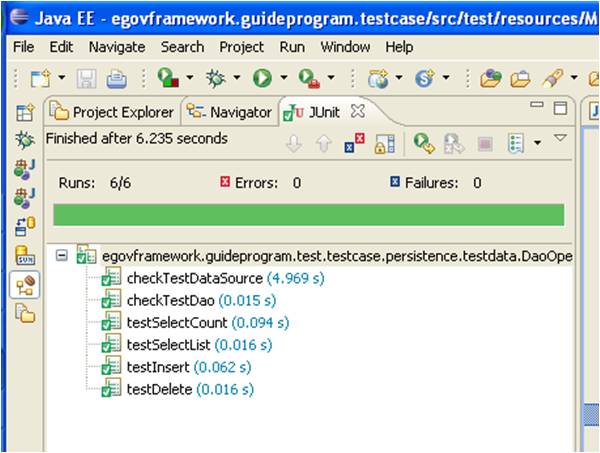
Task: Open the Run button dropdown arrow
Action: pyautogui.click(x=284, y=78)
